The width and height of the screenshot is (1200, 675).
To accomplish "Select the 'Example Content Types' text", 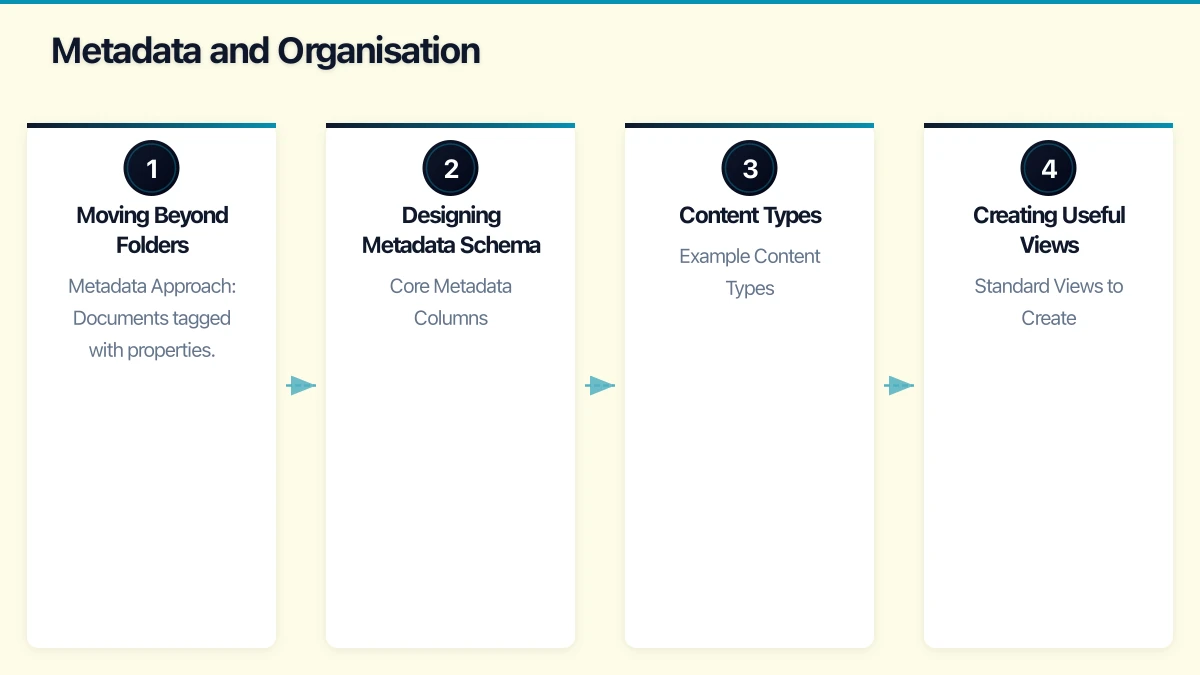I will pos(750,272).
